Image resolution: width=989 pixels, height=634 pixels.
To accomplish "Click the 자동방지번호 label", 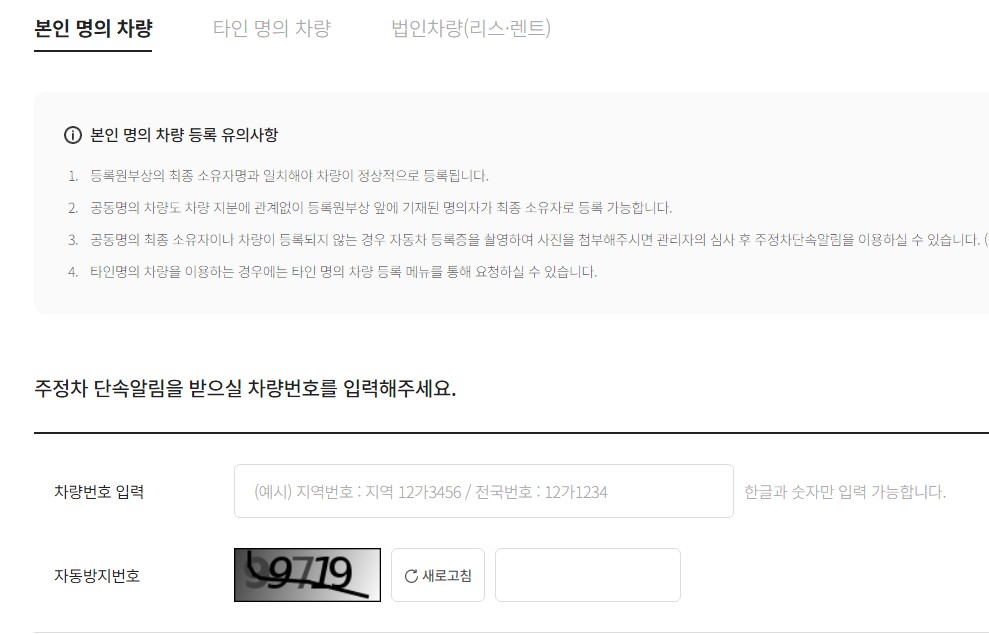I will coord(97,575).
